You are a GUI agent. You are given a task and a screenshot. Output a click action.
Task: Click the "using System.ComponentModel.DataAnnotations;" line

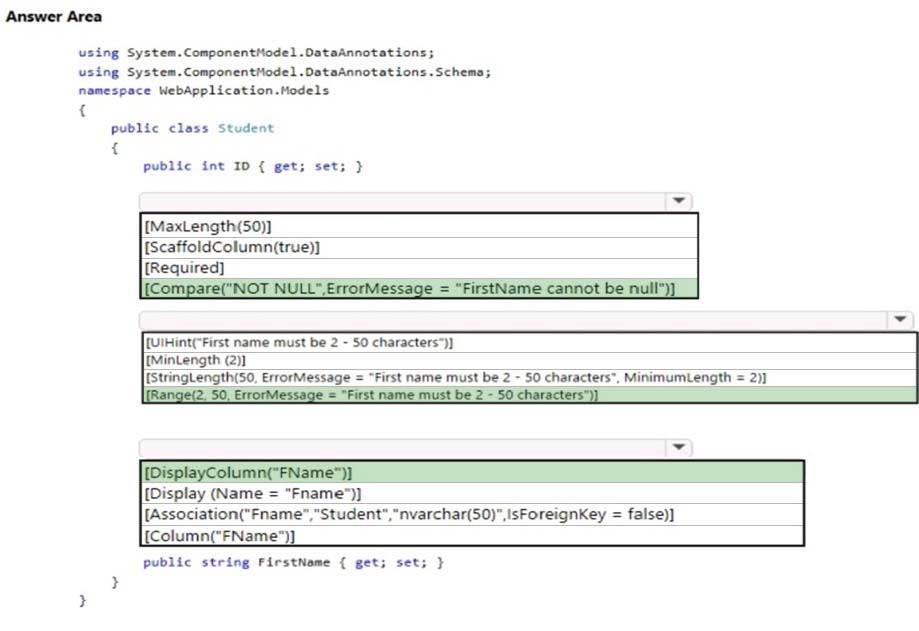click(257, 52)
